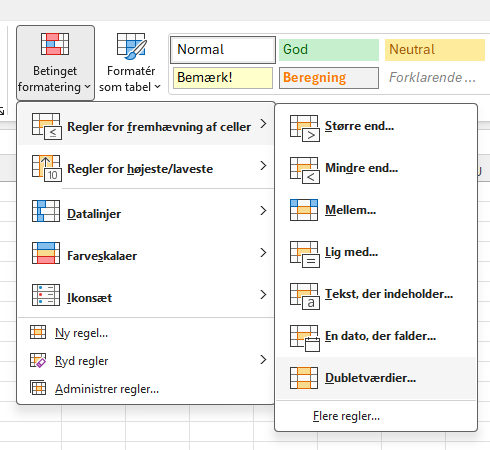Screen dimensions: 490x450
Task: Open the Formatér som tabel dropdown arrow
Action: (158, 87)
